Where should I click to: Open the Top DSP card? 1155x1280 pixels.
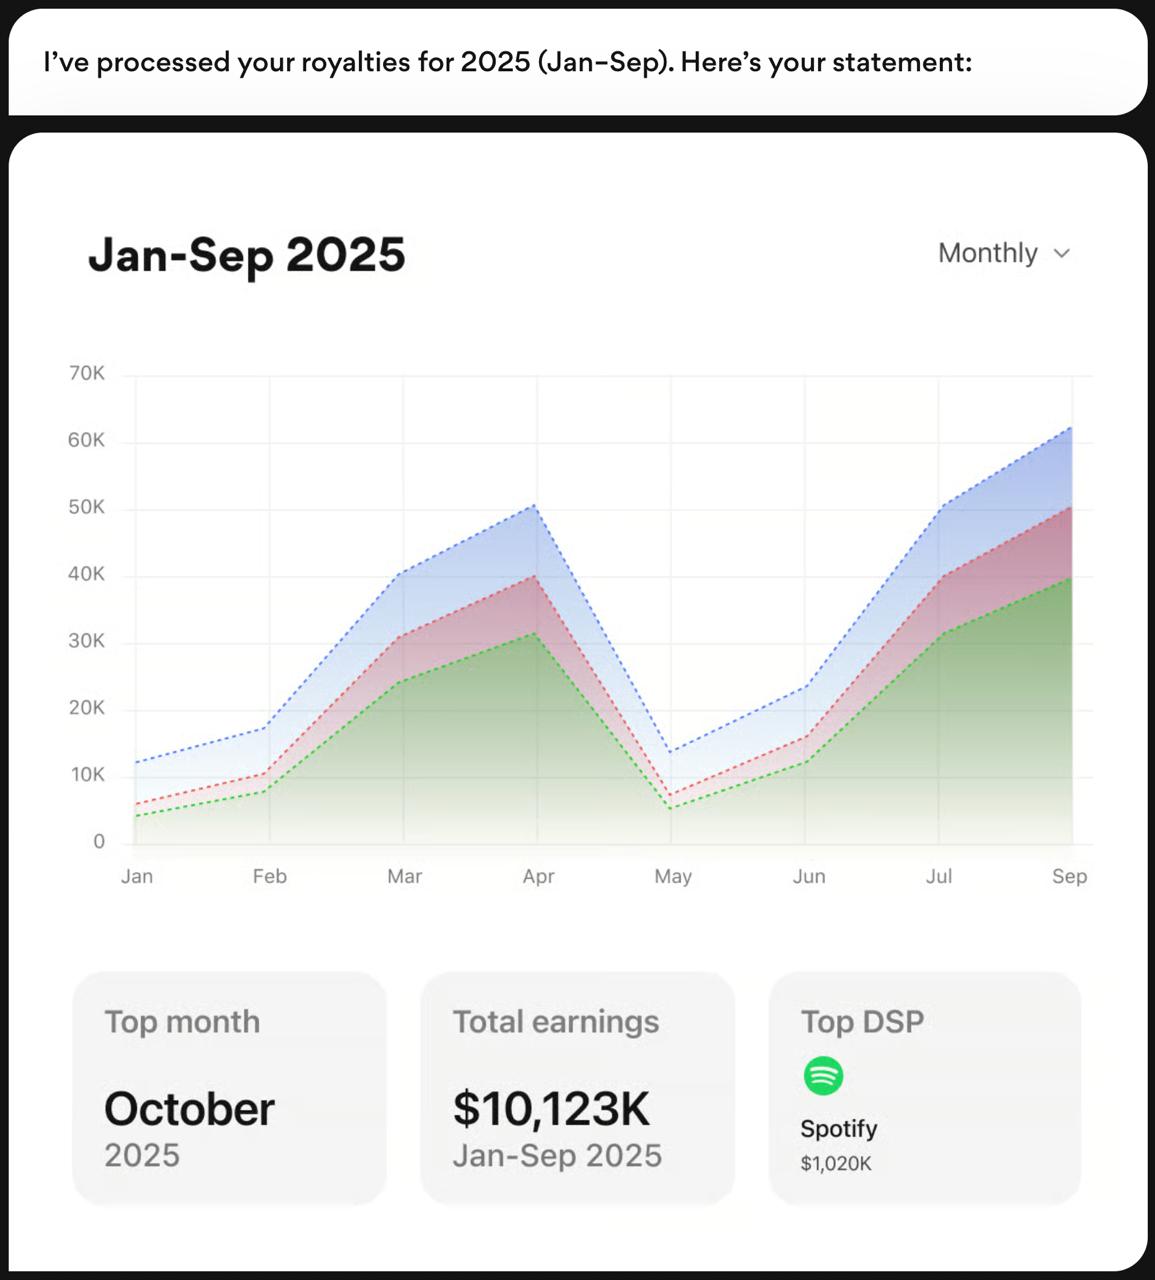pyautogui.click(x=924, y=1087)
